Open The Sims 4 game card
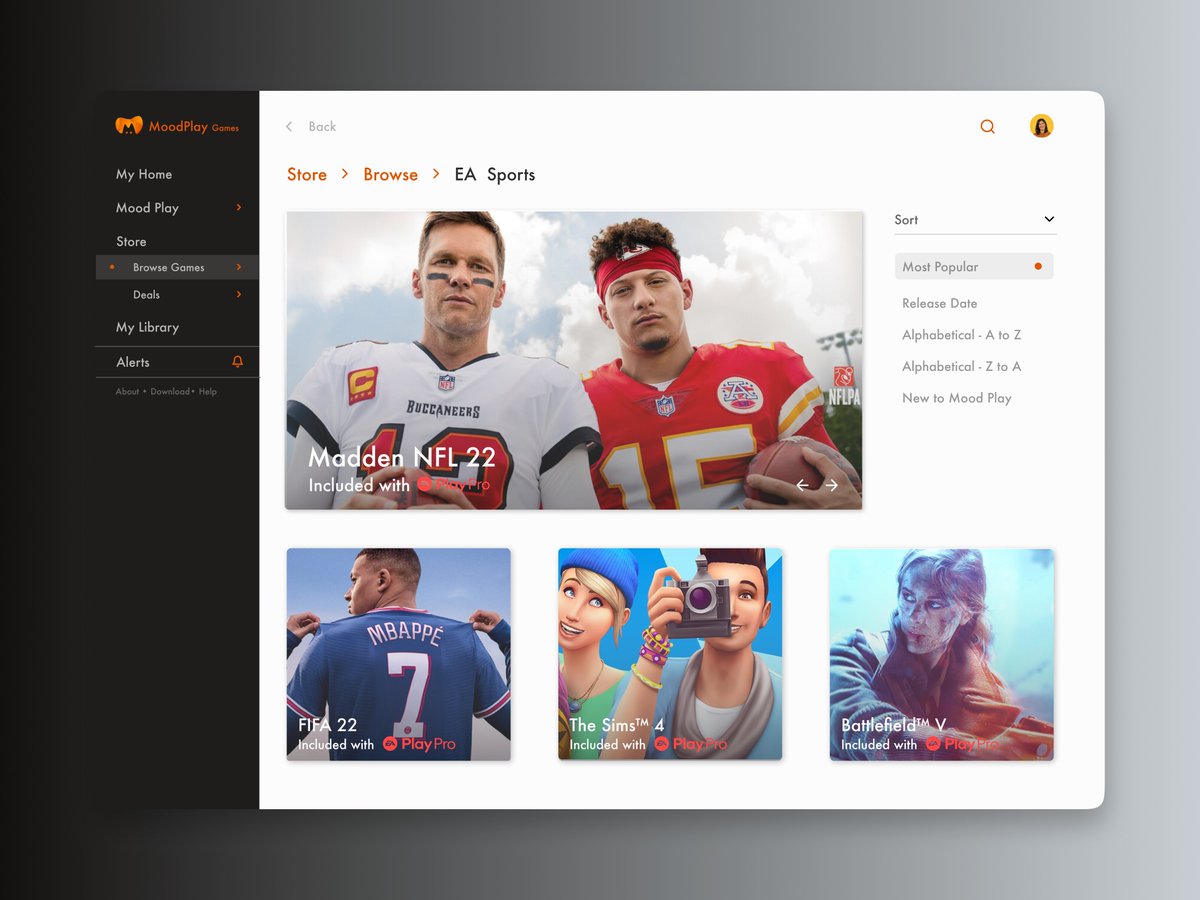Viewport: 1200px width, 900px height. [670, 654]
